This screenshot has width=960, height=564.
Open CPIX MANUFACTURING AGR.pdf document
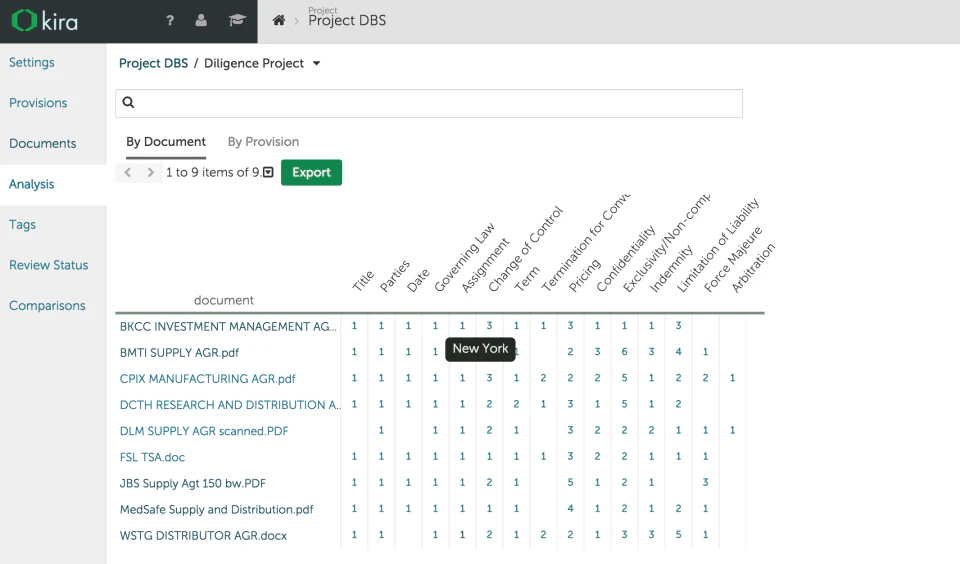click(208, 379)
